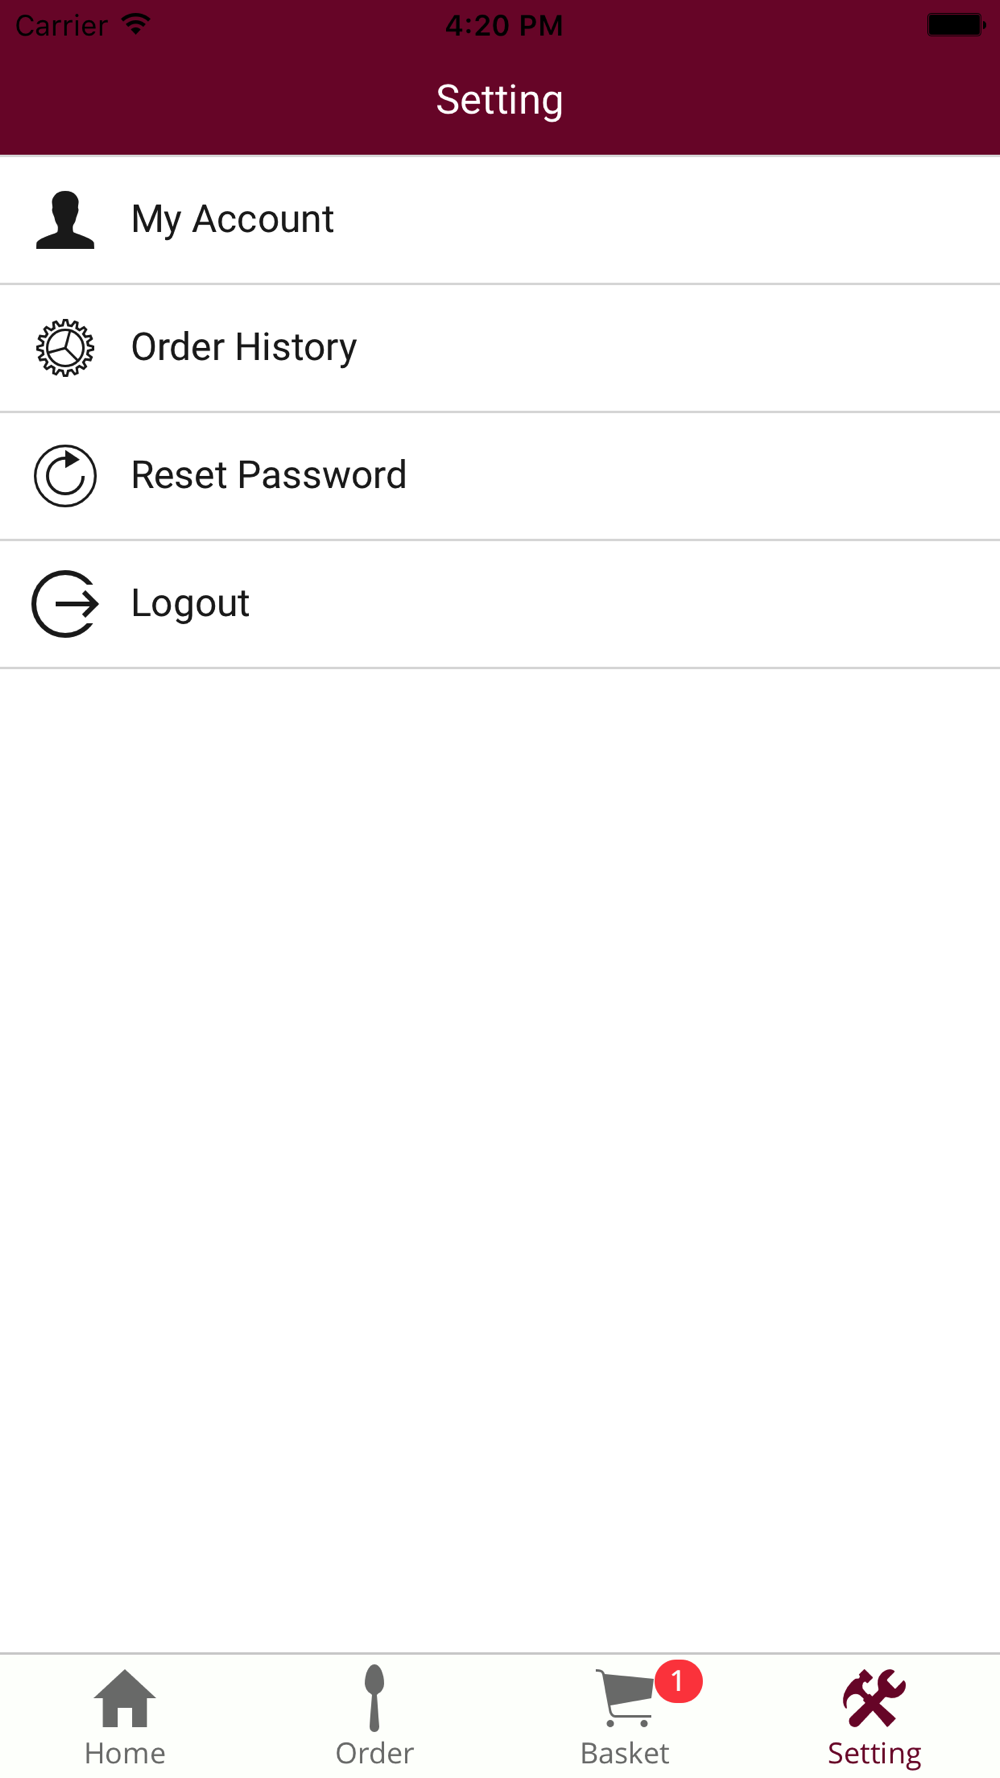Select Reset Password text label
Image resolution: width=1000 pixels, height=1778 pixels.
pyautogui.click(x=269, y=476)
